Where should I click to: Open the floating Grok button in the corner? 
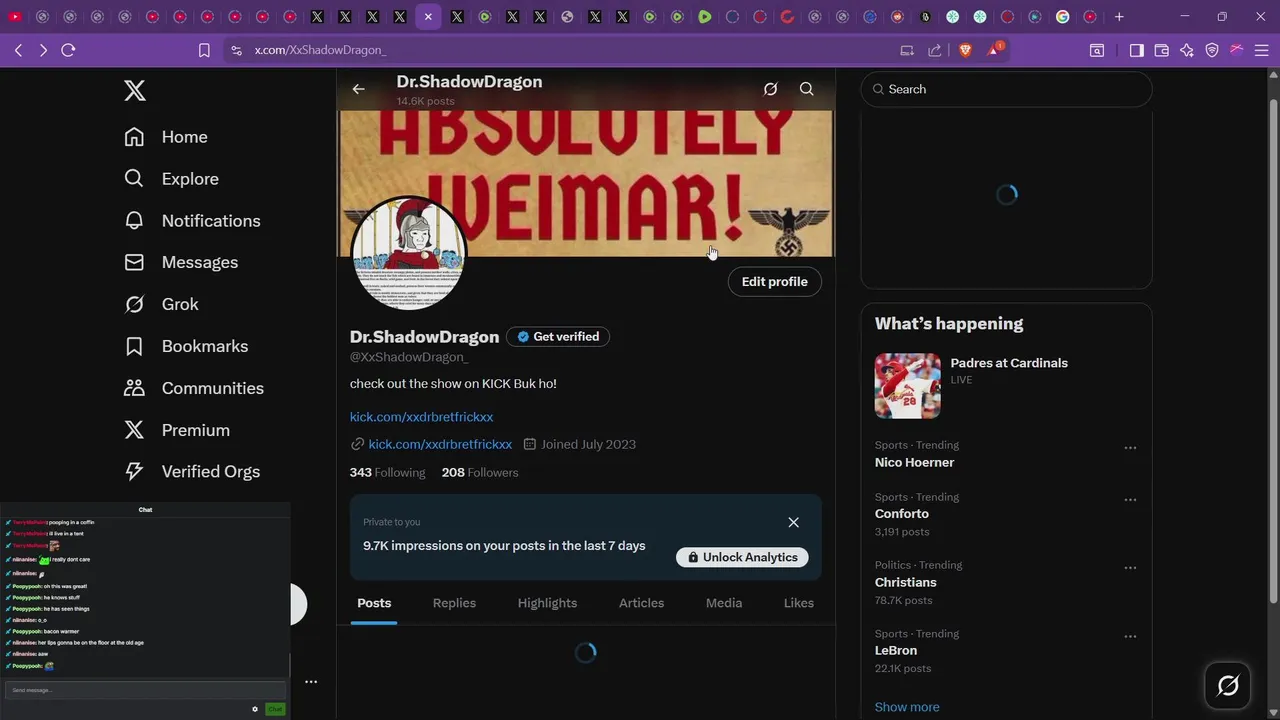[1228, 685]
